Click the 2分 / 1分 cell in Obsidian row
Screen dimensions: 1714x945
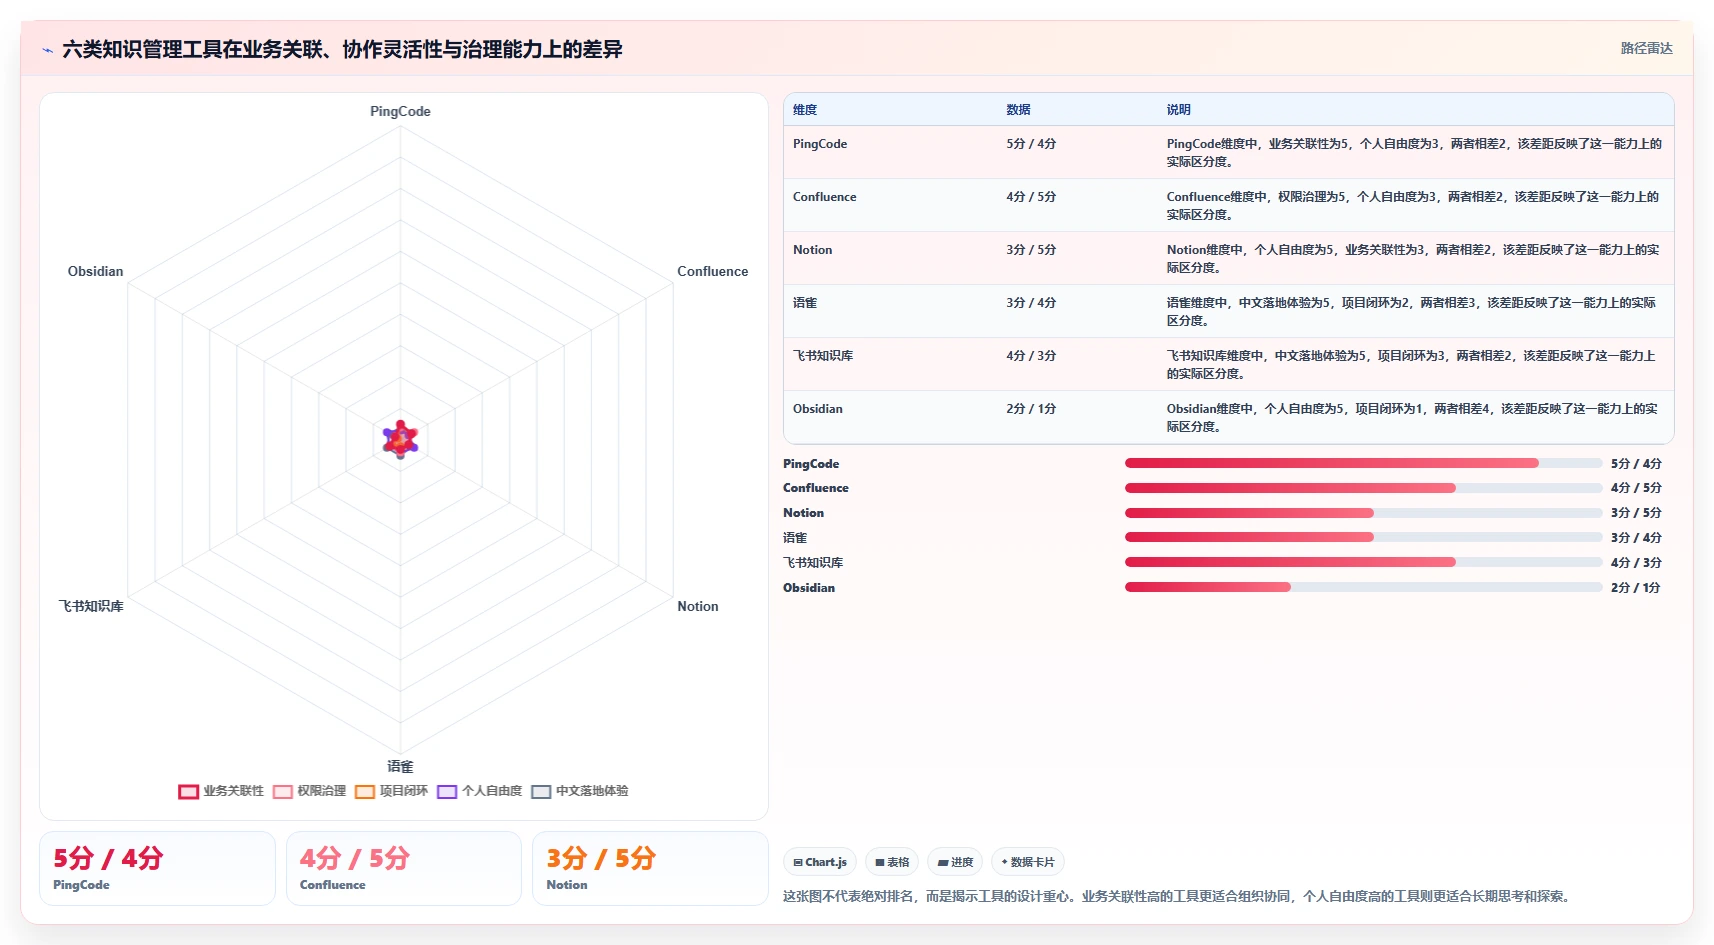tap(1031, 409)
